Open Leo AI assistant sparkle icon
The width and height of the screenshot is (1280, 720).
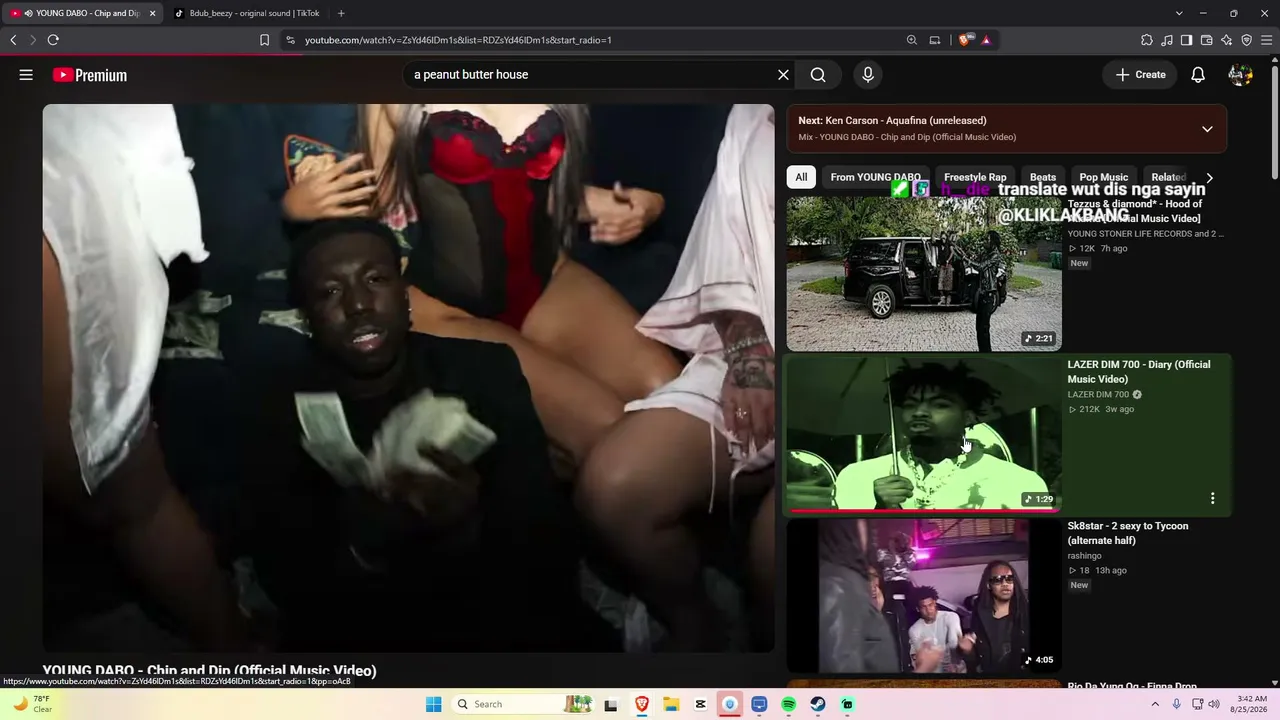coord(1226,40)
